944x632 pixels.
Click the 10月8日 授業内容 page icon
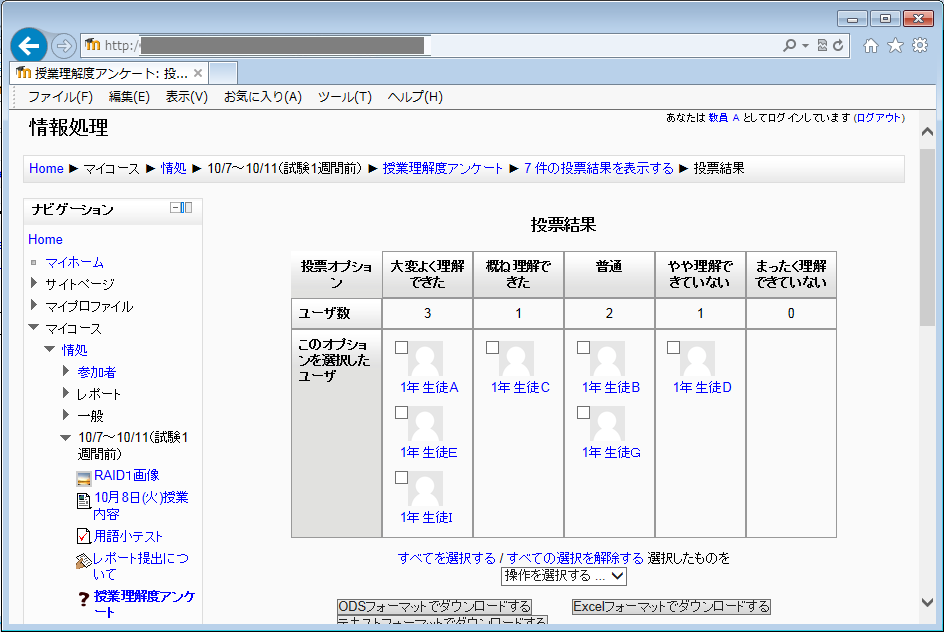click(x=84, y=501)
